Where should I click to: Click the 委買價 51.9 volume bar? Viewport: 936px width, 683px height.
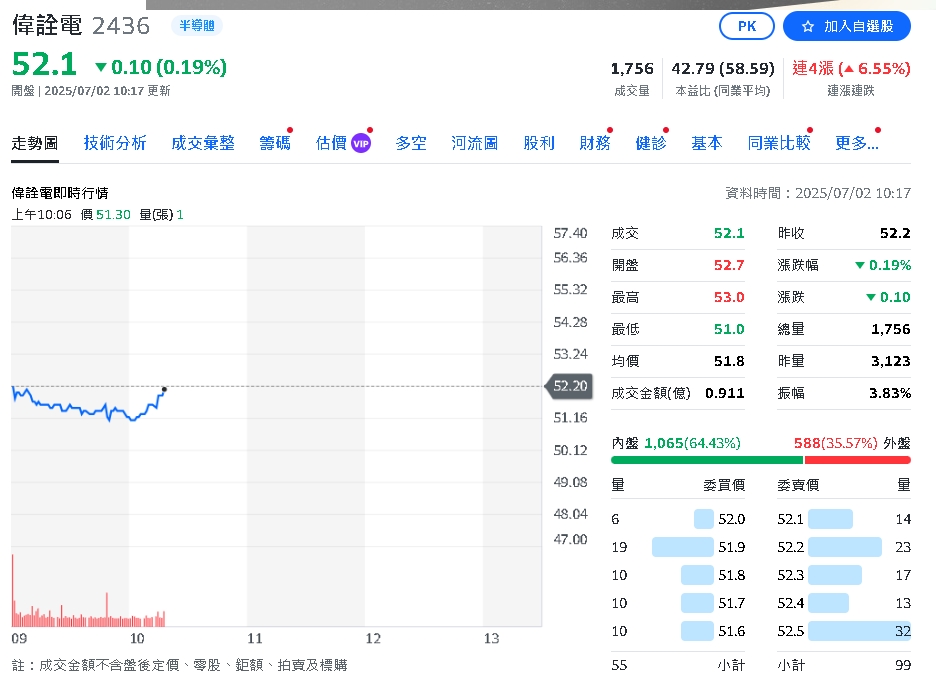point(683,547)
